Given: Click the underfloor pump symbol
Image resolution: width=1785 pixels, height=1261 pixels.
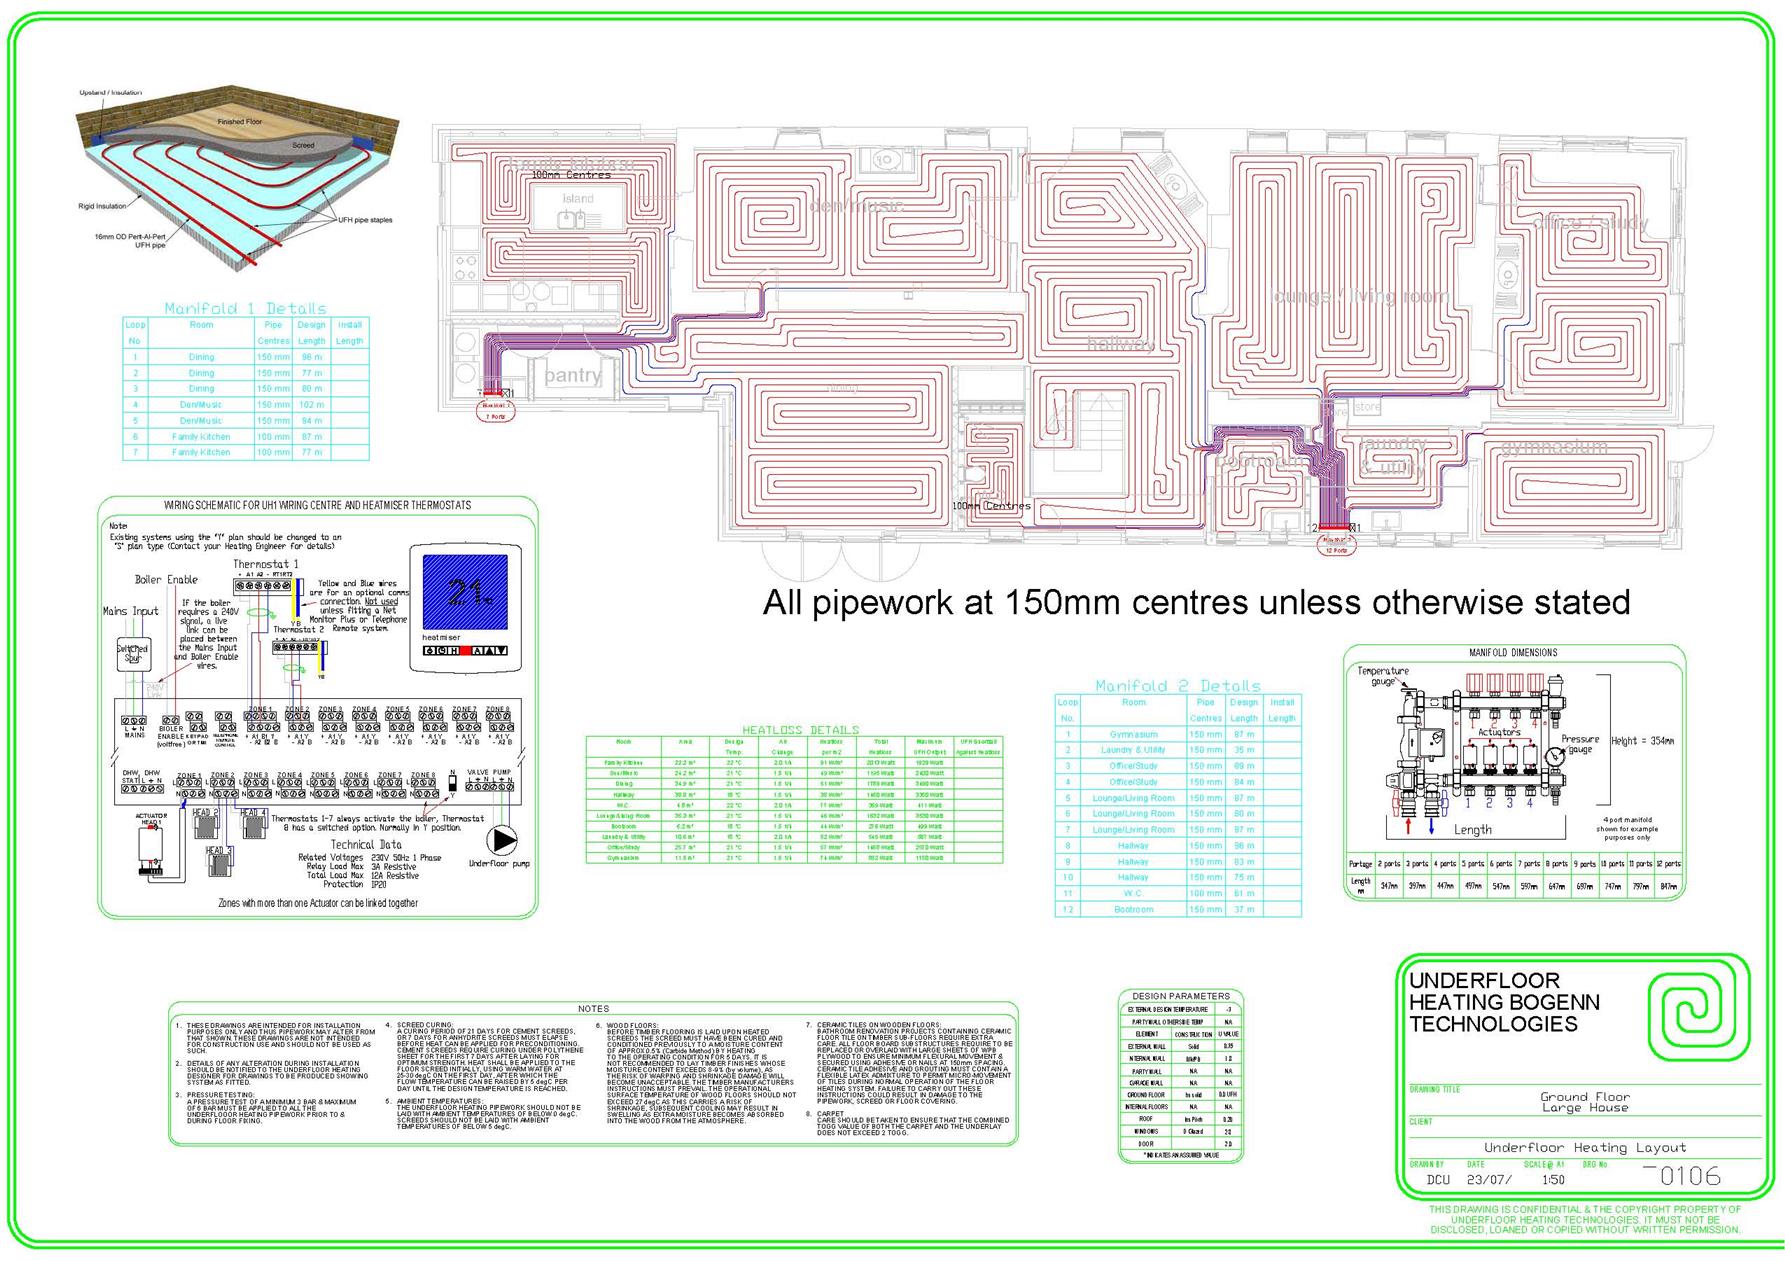Looking at the screenshot, I should point(499,840).
